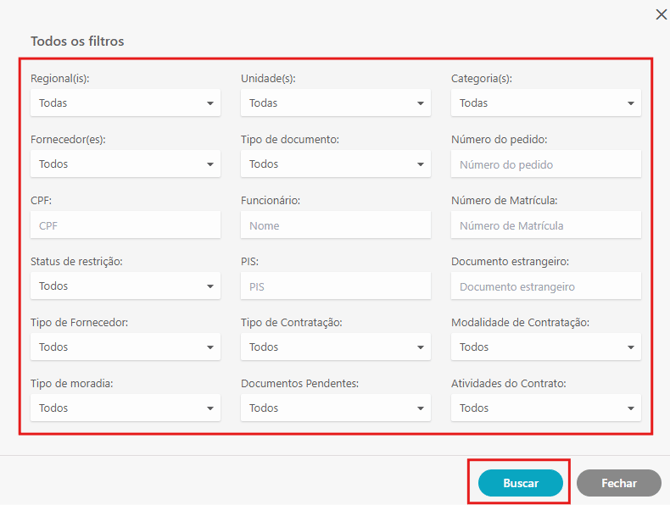Viewport: 670px width, 505px height.
Task: Close the Todos os filtros dialog with X
Action: tap(661, 15)
